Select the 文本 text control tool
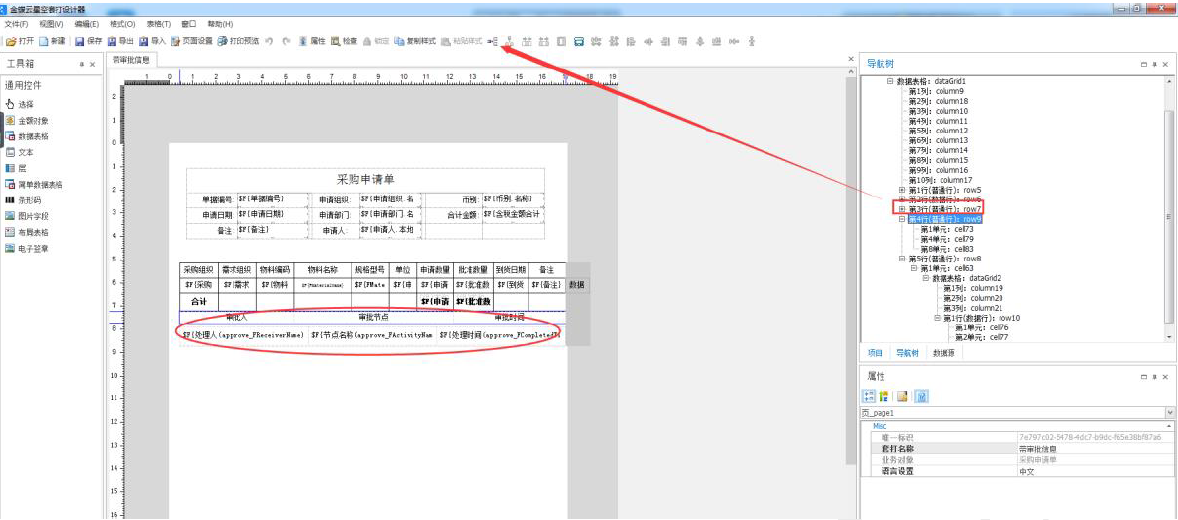 point(26,152)
